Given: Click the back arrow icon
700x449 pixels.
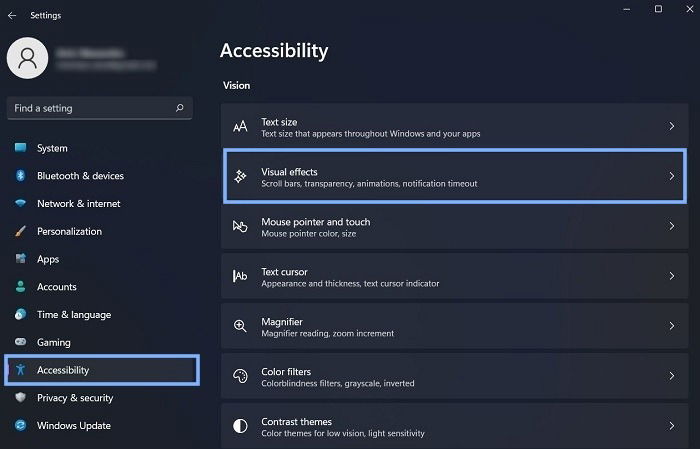Looking at the screenshot, I should click(x=12, y=16).
